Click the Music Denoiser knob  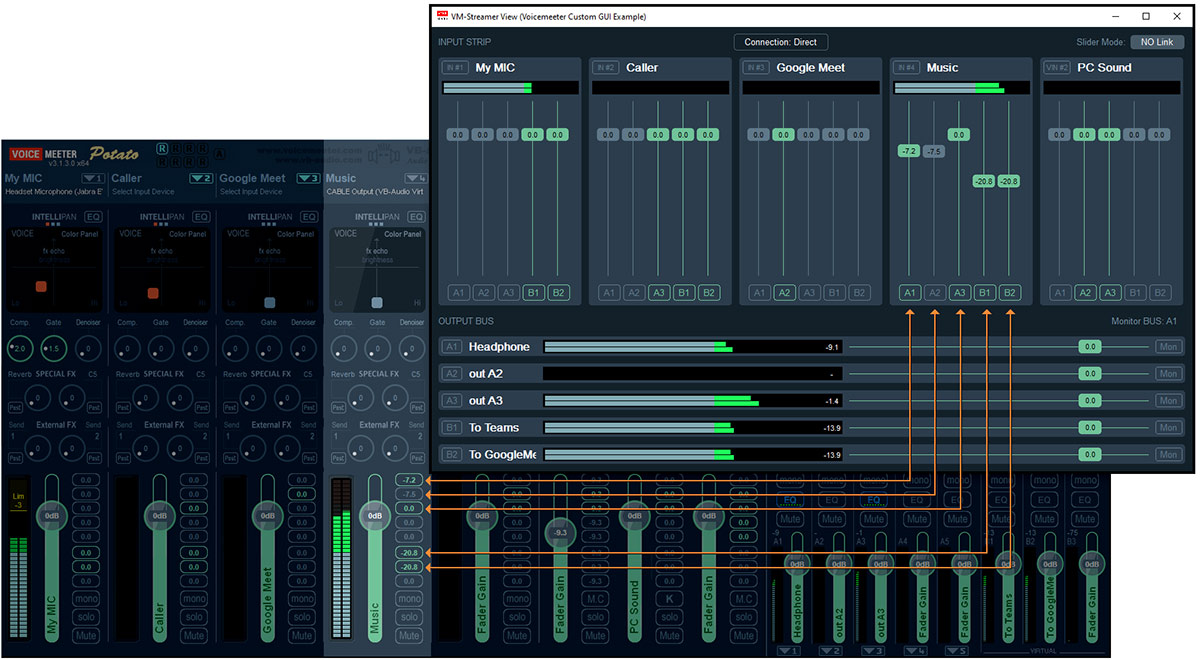point(411,348)
